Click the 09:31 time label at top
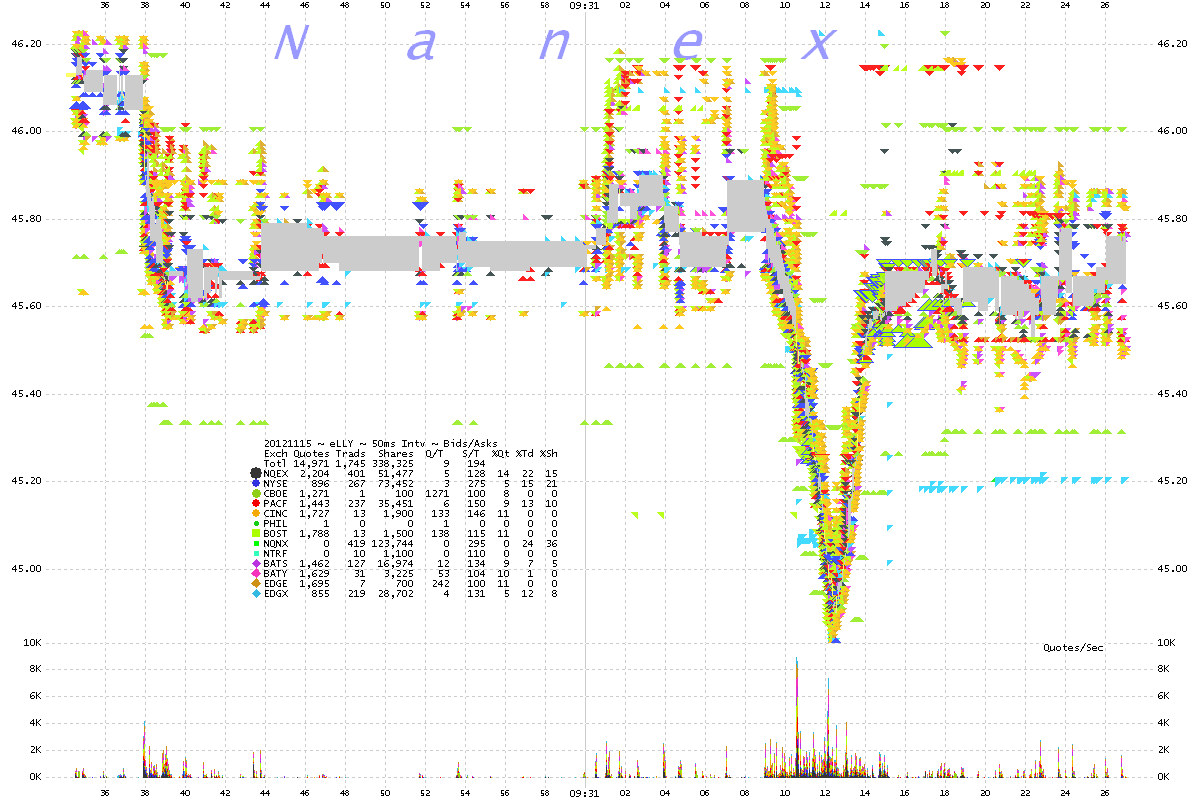This screenshot has height=800, width=1200. coord(584,5)
